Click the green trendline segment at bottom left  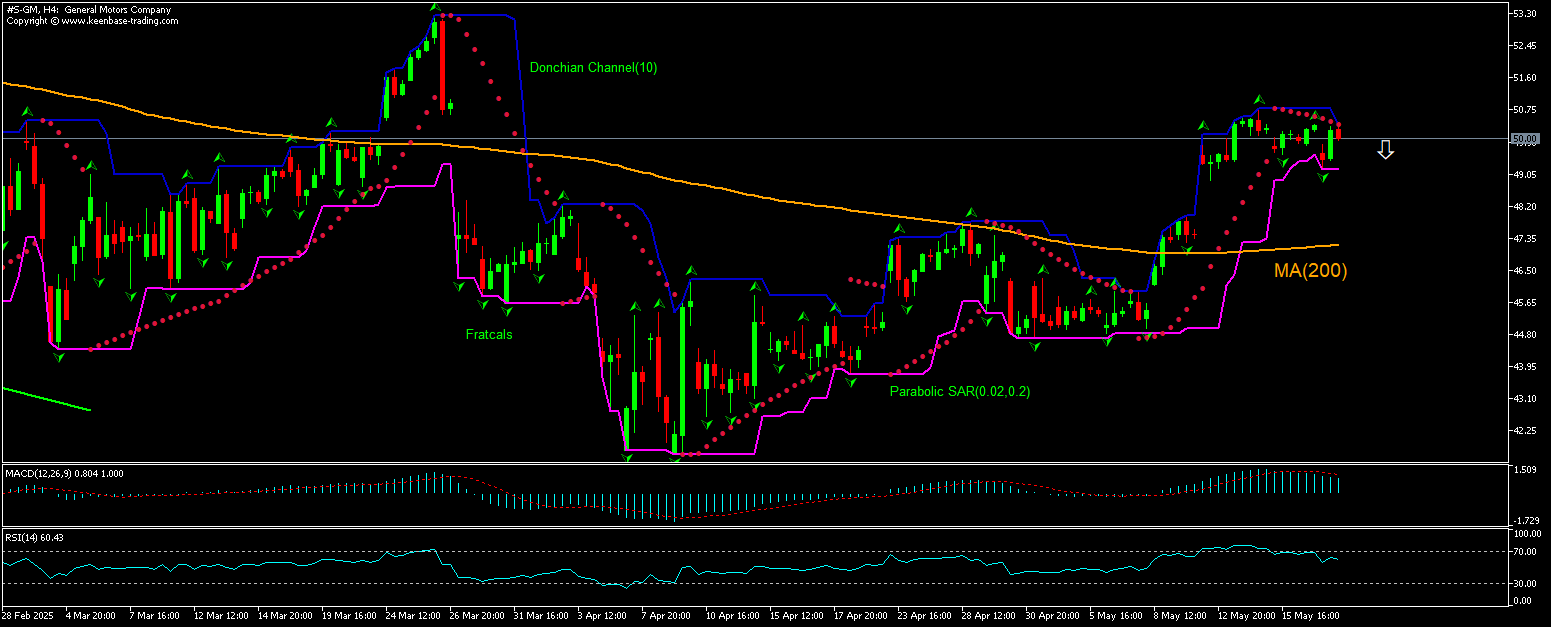[x=45, y=399]
